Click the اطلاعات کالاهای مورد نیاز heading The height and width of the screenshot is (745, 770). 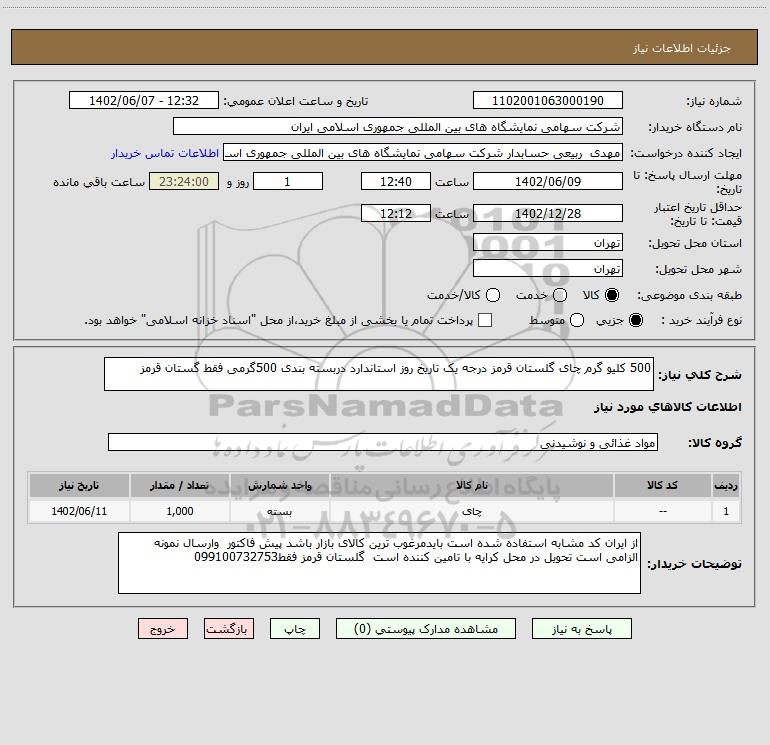coord(668,407)
